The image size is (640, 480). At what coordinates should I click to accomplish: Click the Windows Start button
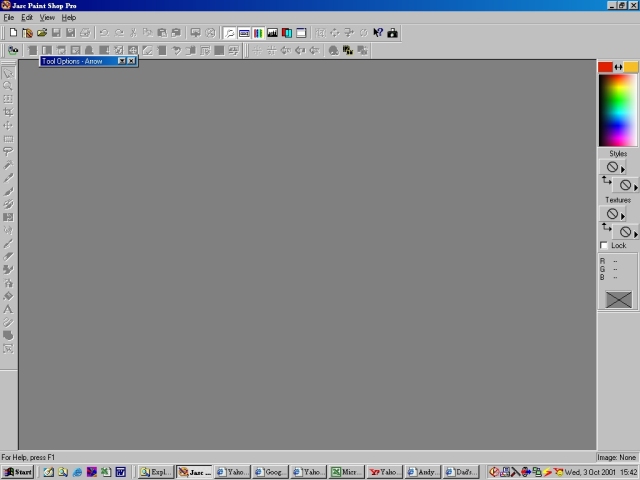18,472
